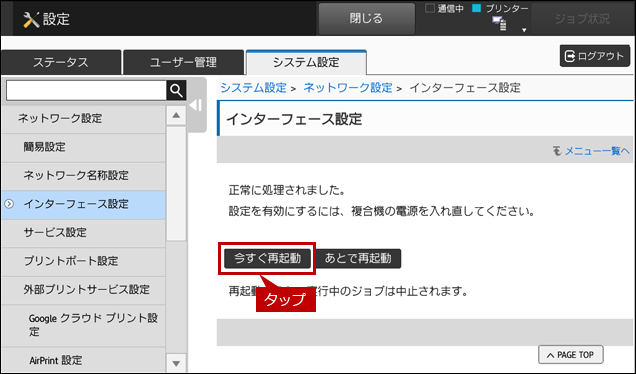Screen dimensions: 636x374
Task: Click the sidebar search input field
Action: click(86, 90)
